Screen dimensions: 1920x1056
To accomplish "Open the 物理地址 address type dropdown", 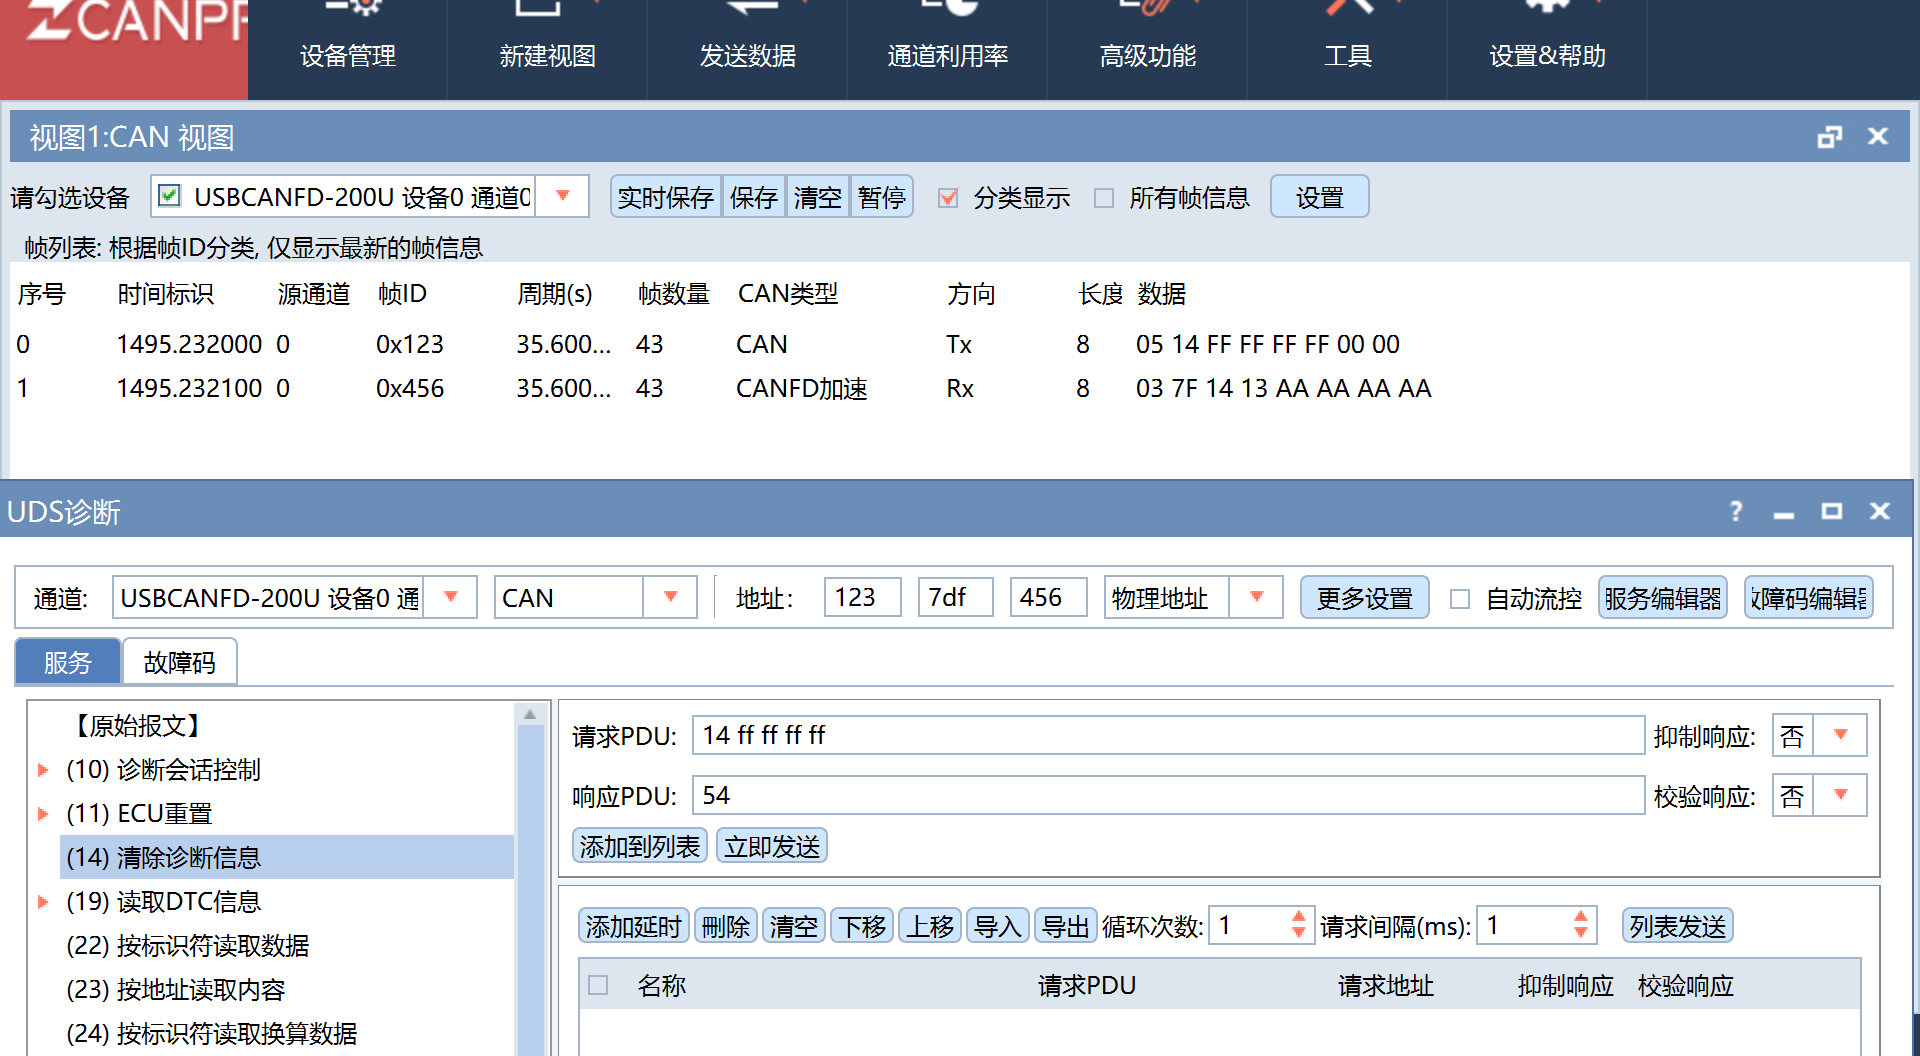I will tap(1257, 597).
